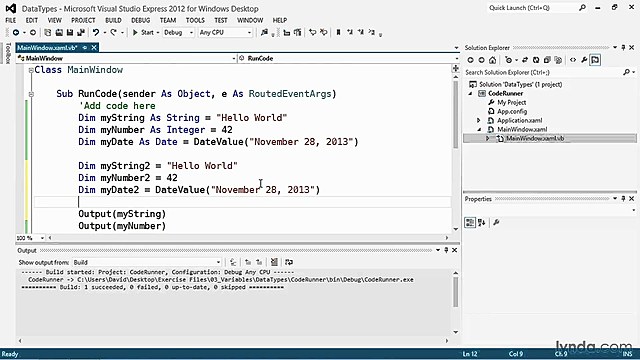640x360 pixels.
Task: Open the TOOLS menu
Action: pos(195,20)
